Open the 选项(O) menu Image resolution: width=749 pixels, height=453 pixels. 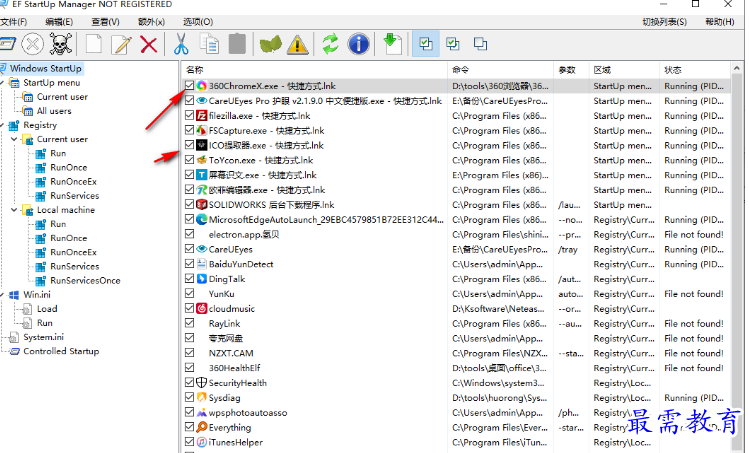198,22
